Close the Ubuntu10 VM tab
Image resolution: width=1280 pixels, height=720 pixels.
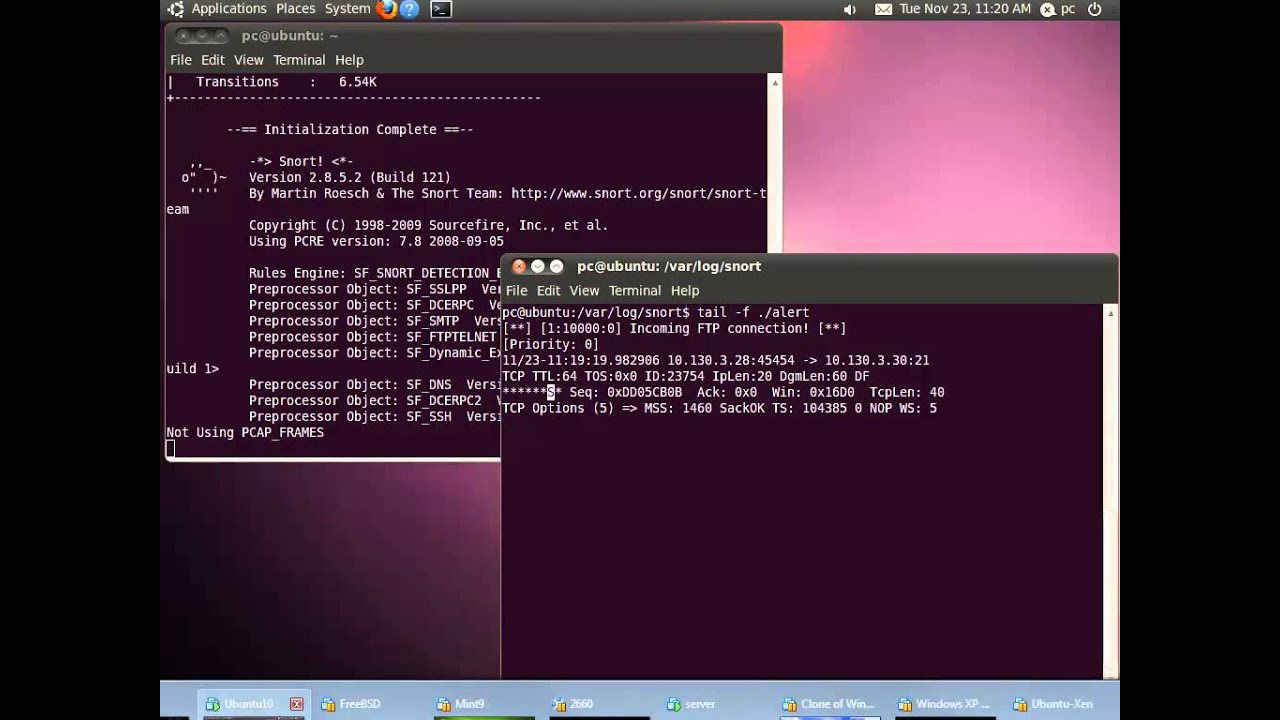click(296, 704)
